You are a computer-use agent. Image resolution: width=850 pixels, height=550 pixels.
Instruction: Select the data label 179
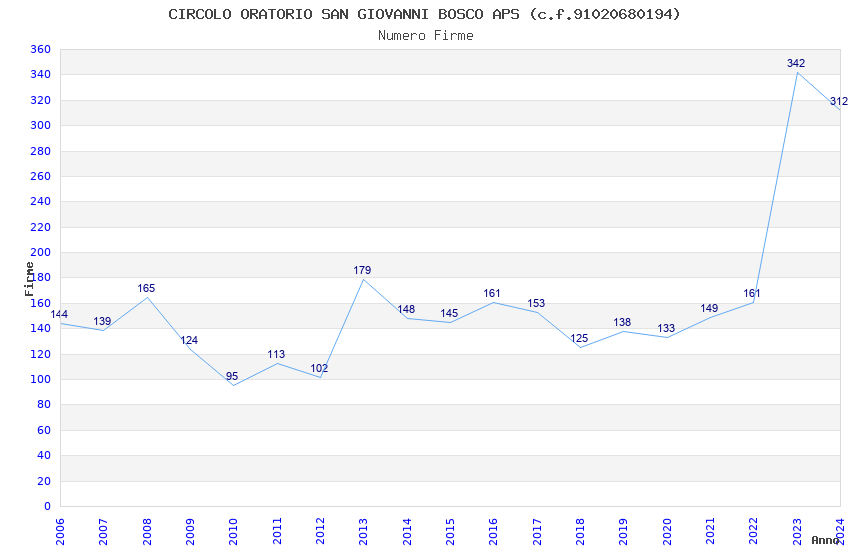[x=362, y=270]
